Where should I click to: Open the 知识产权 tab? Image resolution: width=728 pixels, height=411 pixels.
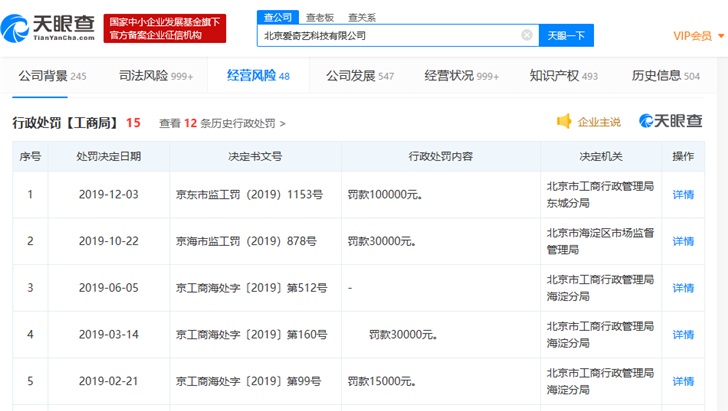(x=564, y=76)
